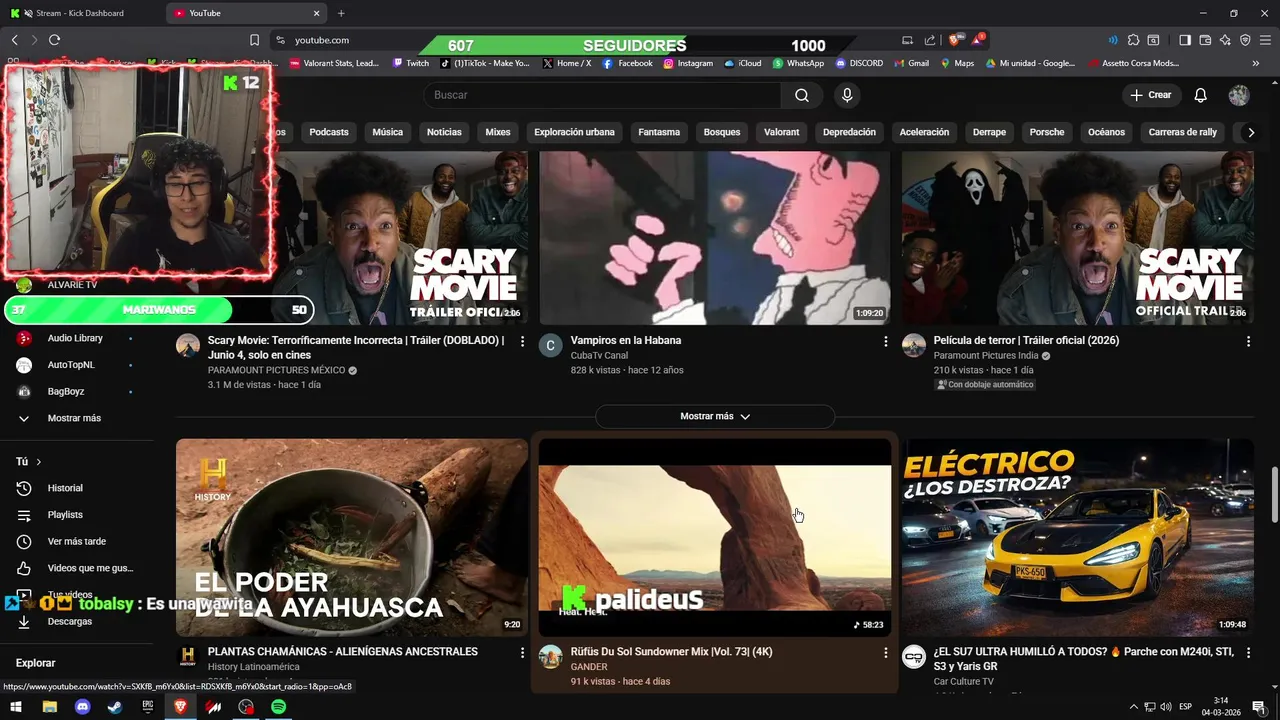Select the Mixes filter chip

point(498,132)
